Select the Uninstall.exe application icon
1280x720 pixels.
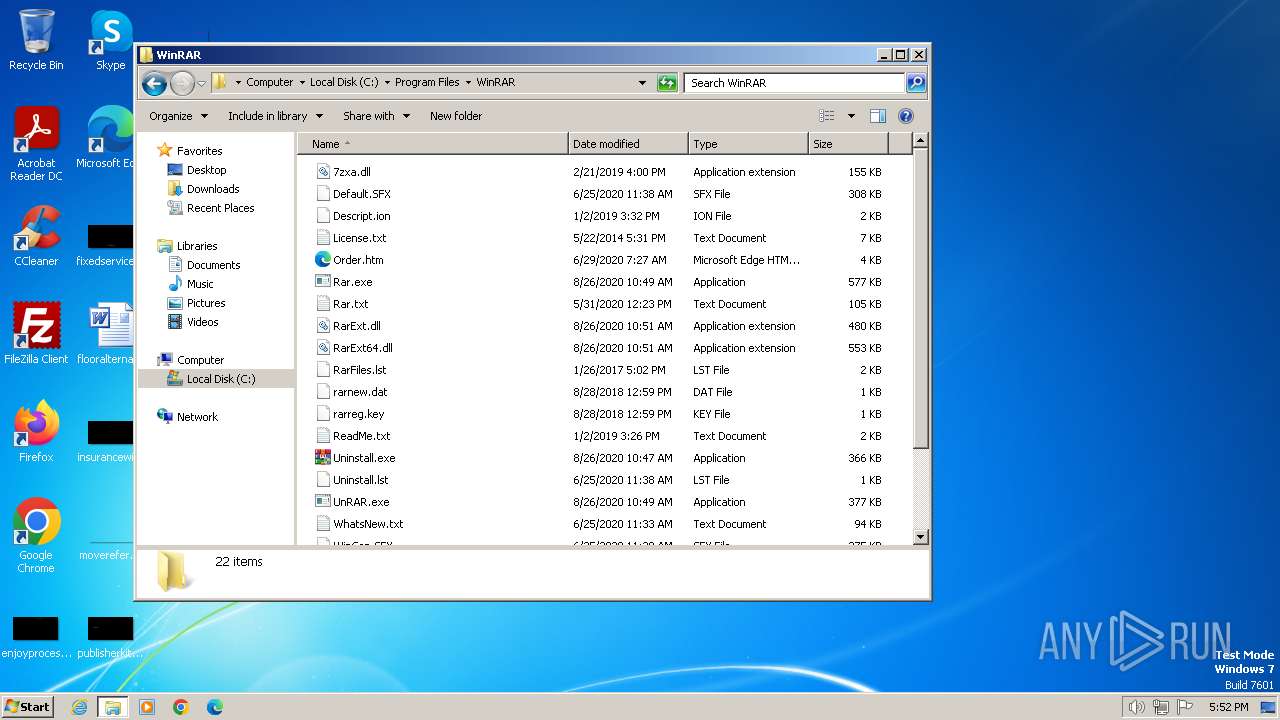[323, 458]
